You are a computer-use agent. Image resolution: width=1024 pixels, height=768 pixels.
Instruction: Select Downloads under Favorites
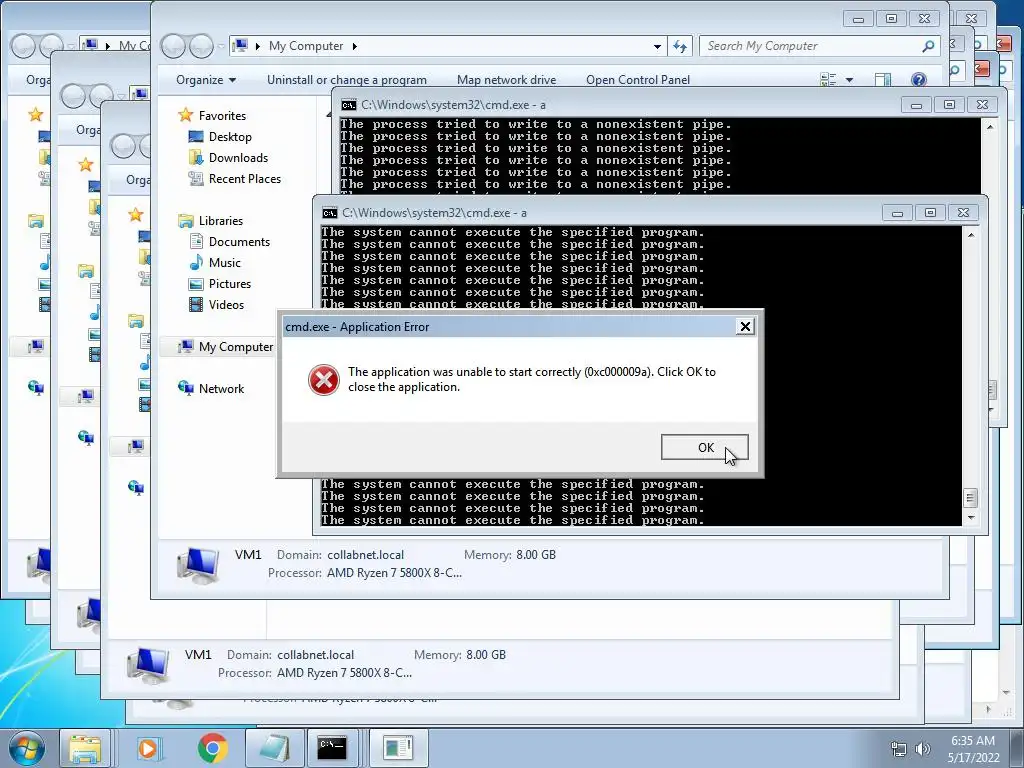(x=238, y=157)
